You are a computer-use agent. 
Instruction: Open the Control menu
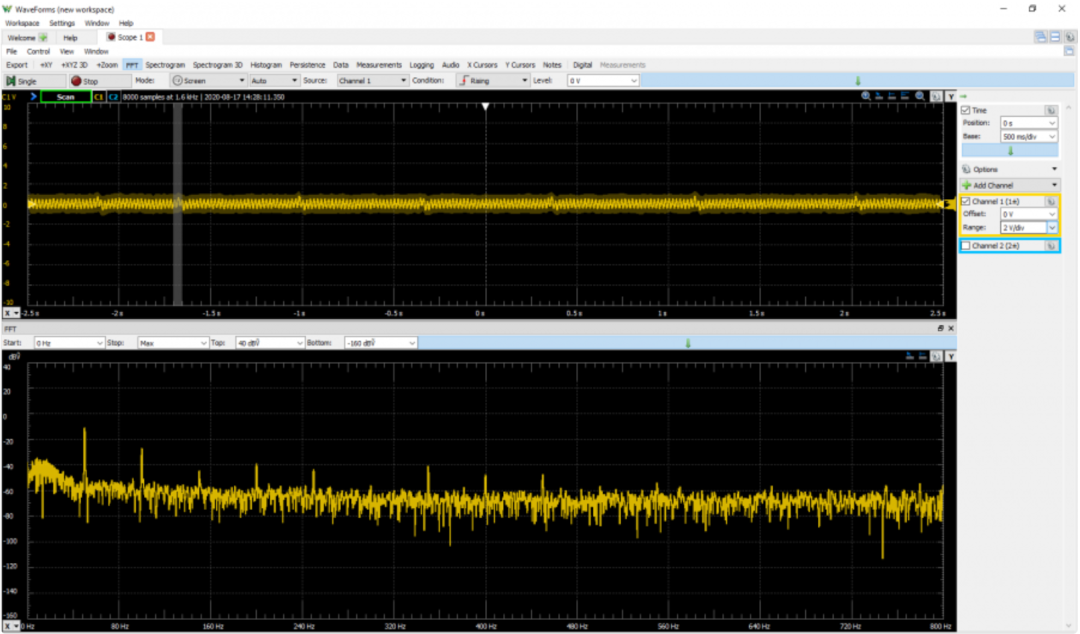[38, 51]
